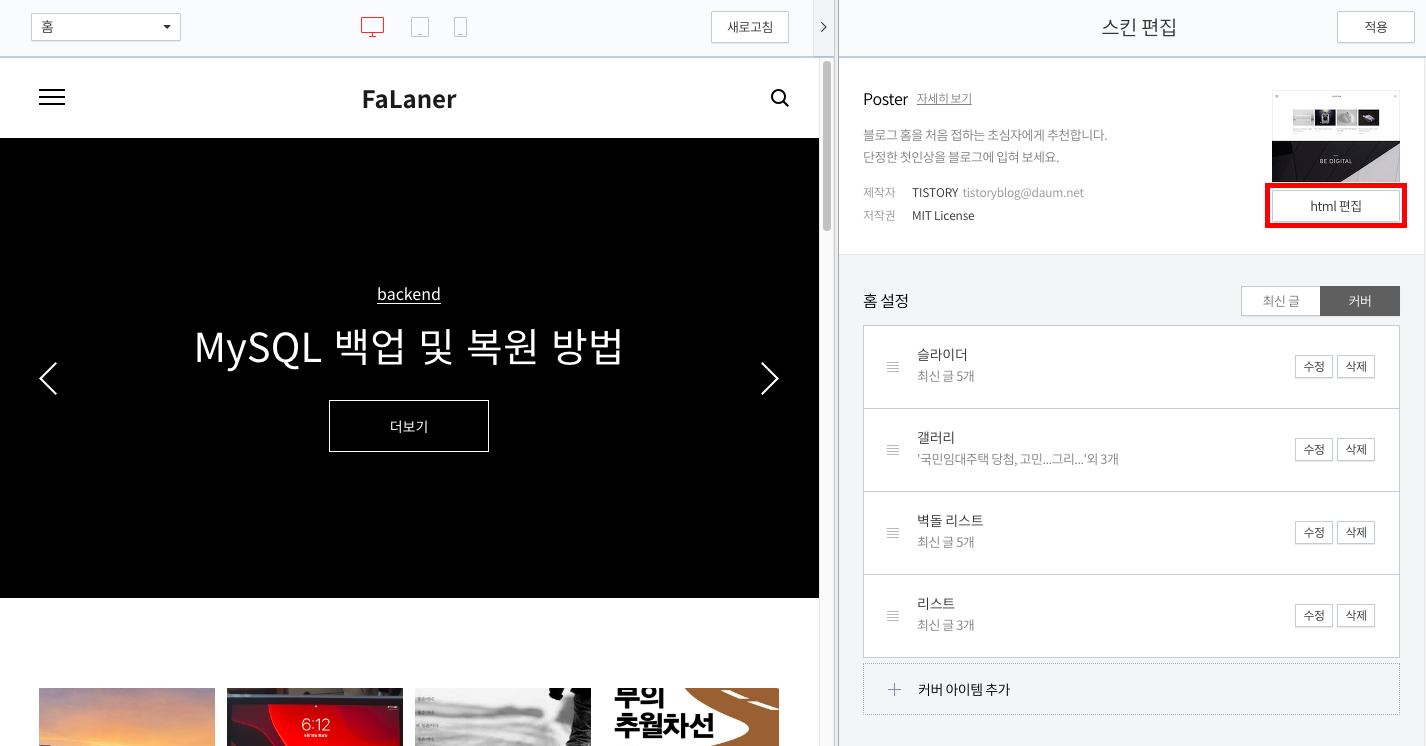1426x746 pixels.
Task: Go back a slide using the left arrow
Action: (x=48, y=378)
